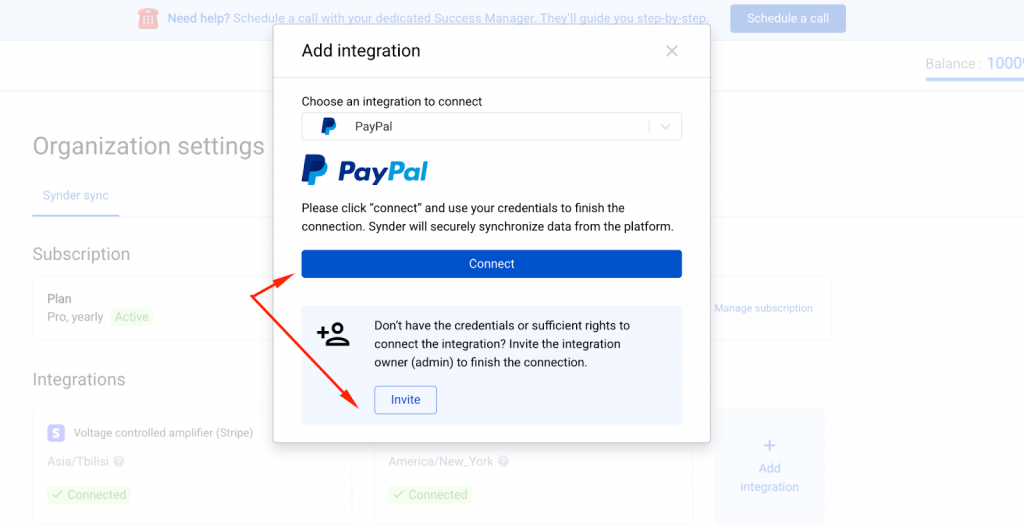Switch to the Synder sync tab
This screenshot has height=525, width=1024.
click(x=76, y=195)
